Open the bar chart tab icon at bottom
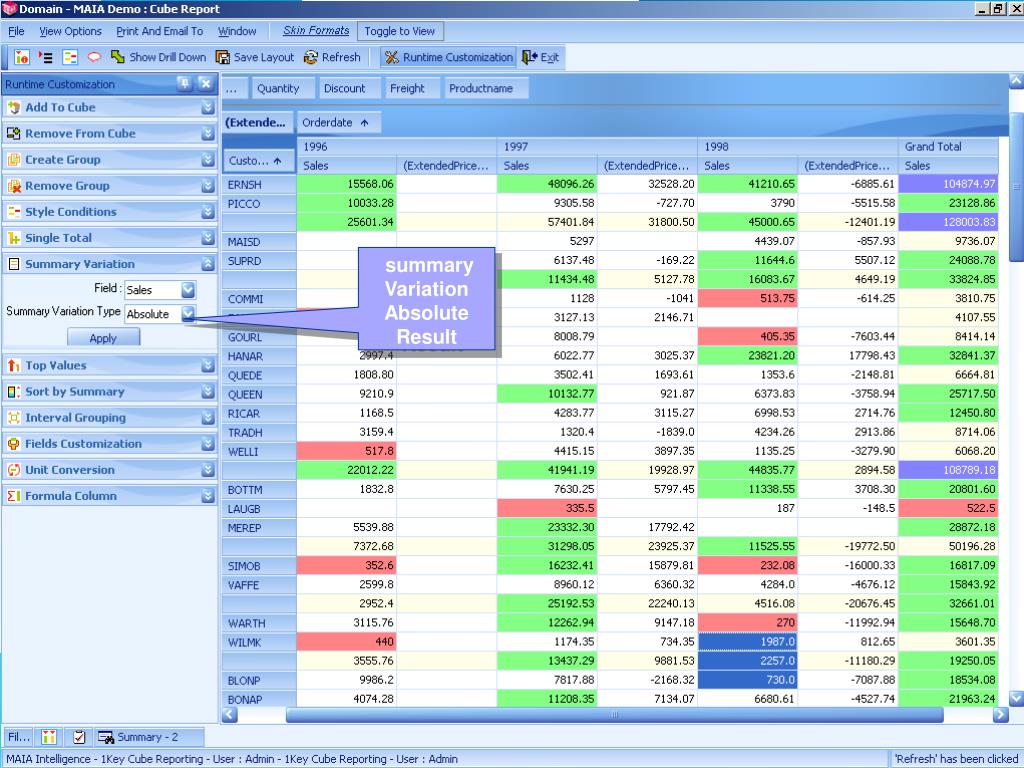Viewport: 1024px width, 768px height. click(49, 738)
